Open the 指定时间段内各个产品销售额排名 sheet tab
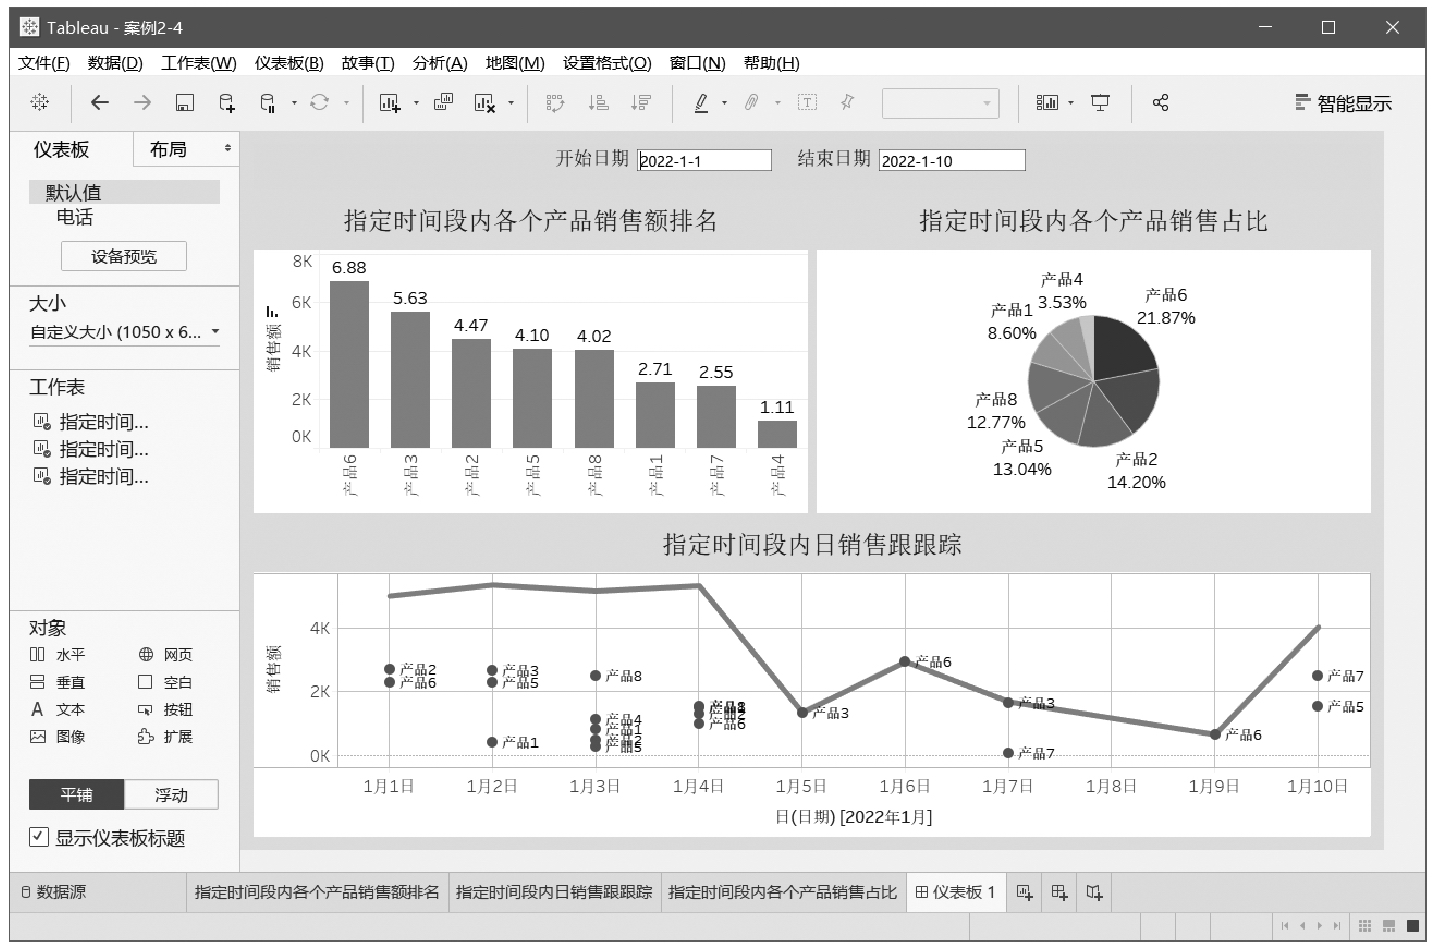Screen dimensions: 1433x950 pyautogui.click(x=317, y=892)
